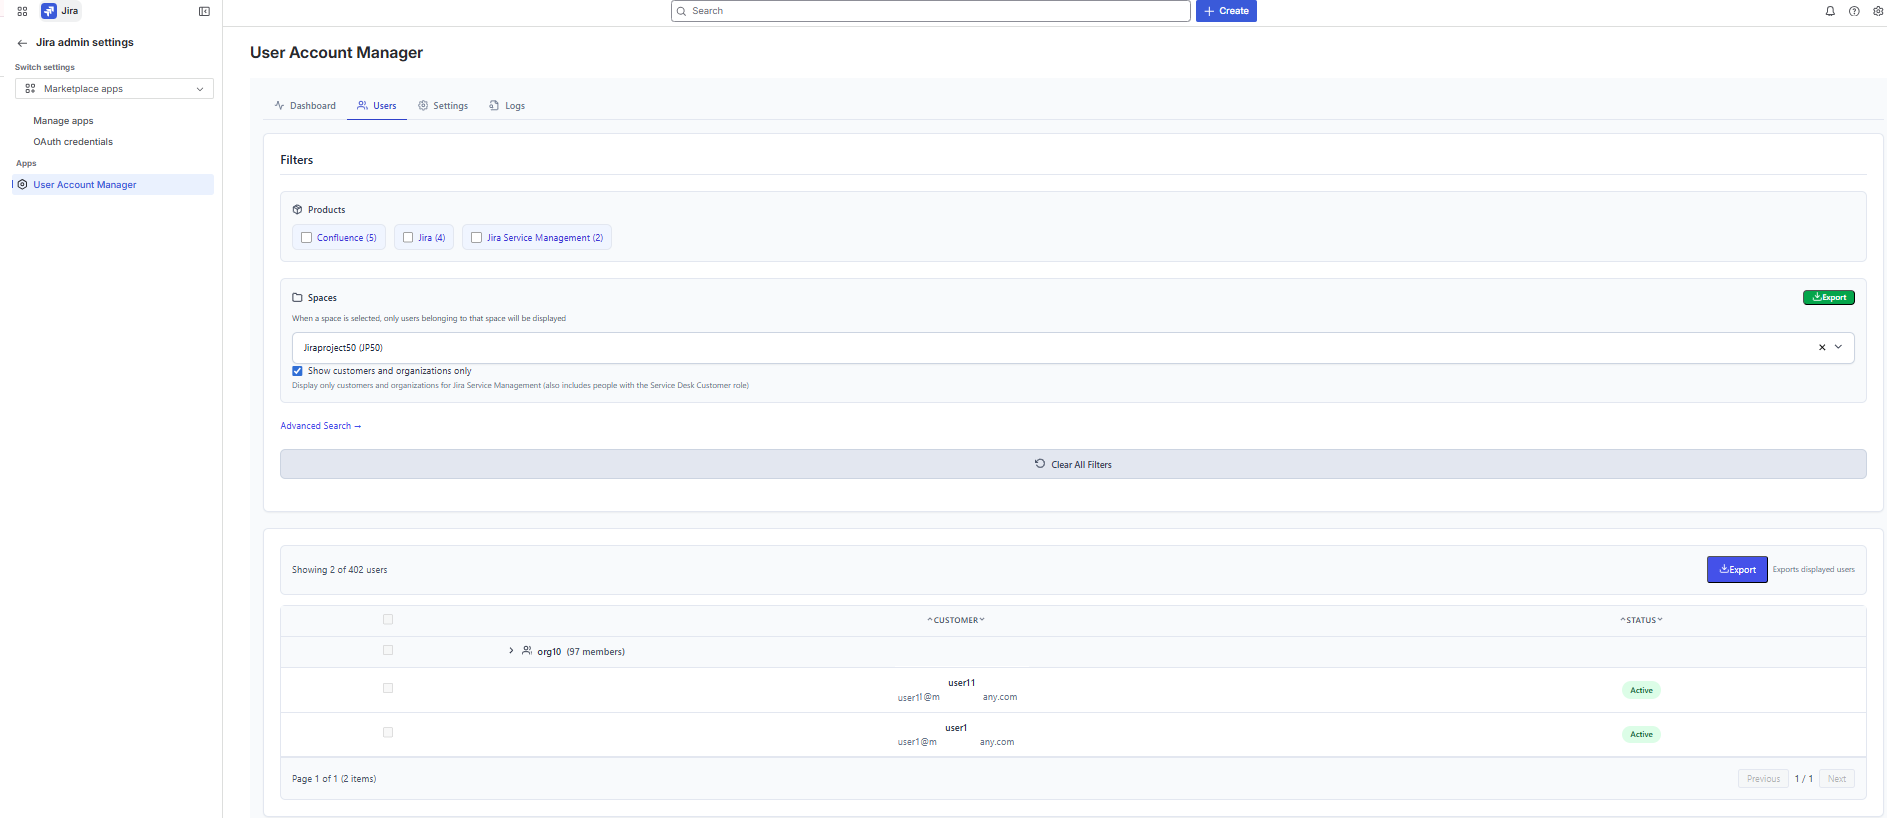Image resolution: width=1887 pixels, height=818 pixels.
Task: Open the help question mark icon
Action: (1854, 11)
